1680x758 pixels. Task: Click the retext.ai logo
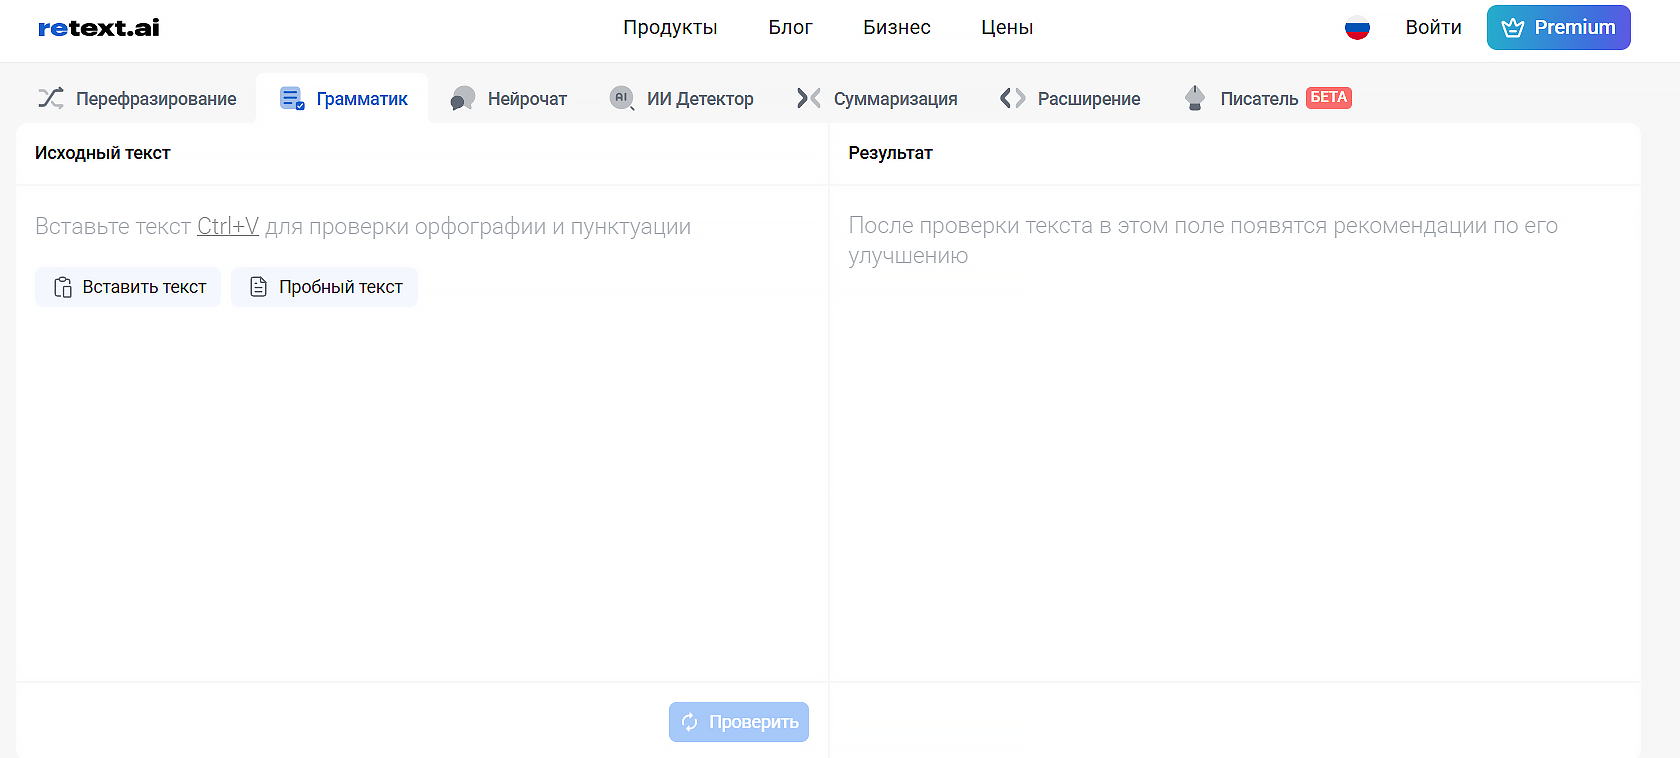click(x=99, y=28)
